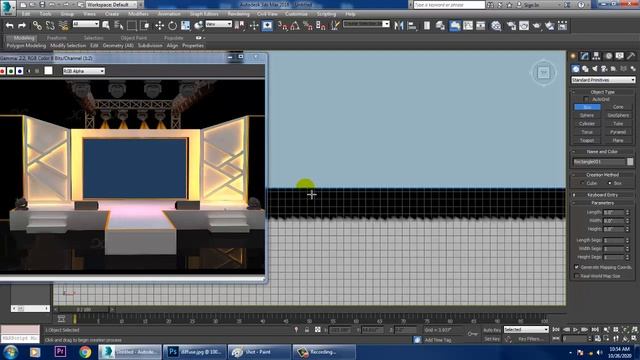This screenshot has height=360, width=640.
Task: Activate the Select and Link tool
Action: [x=37, y=26]
